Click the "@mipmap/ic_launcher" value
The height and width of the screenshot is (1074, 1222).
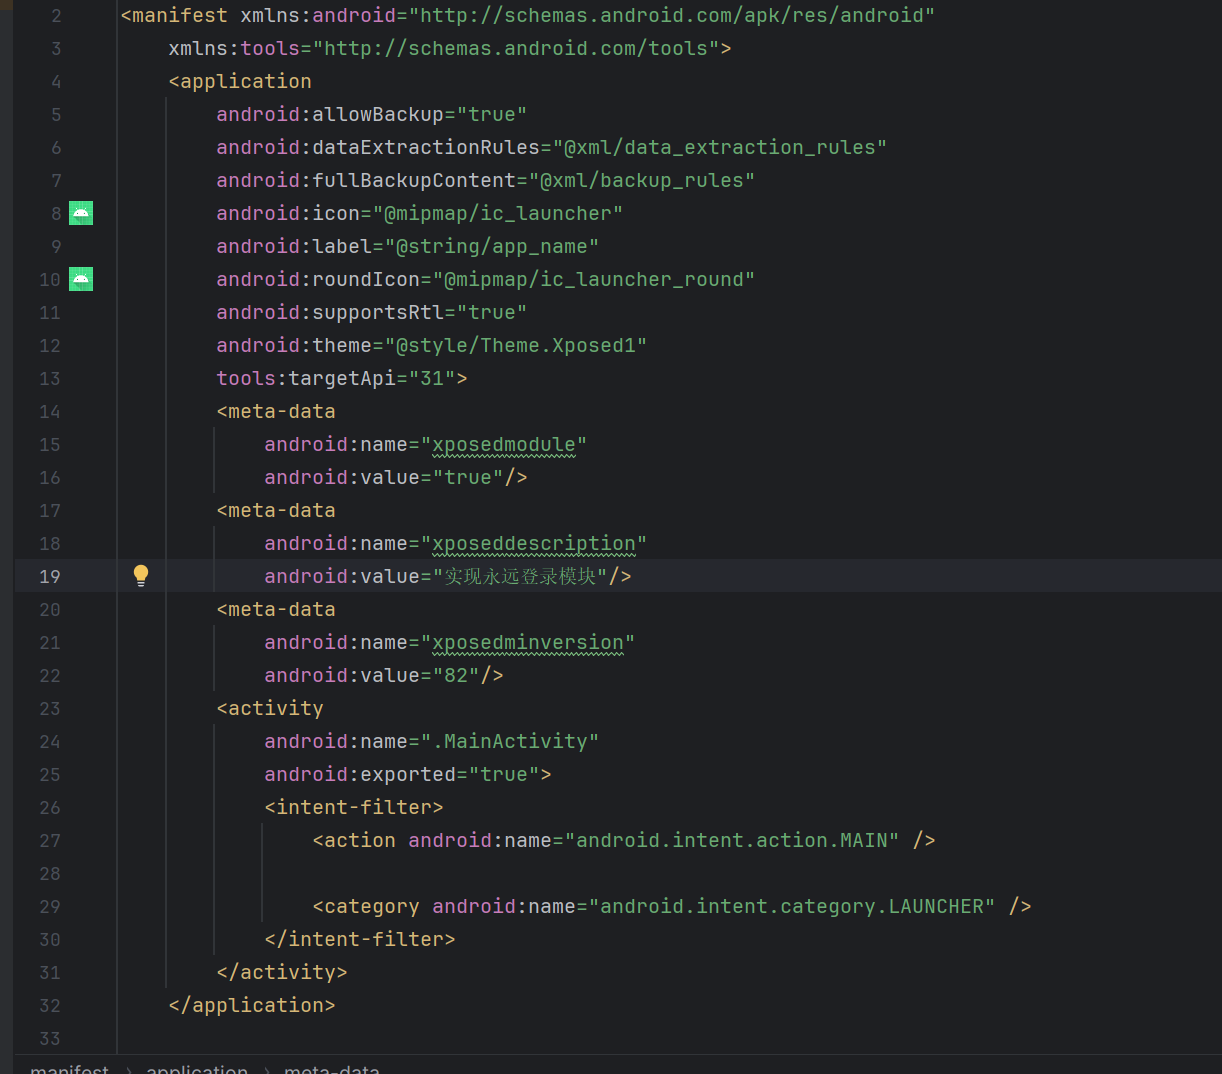pyautogui.click(x=498, y=214)
